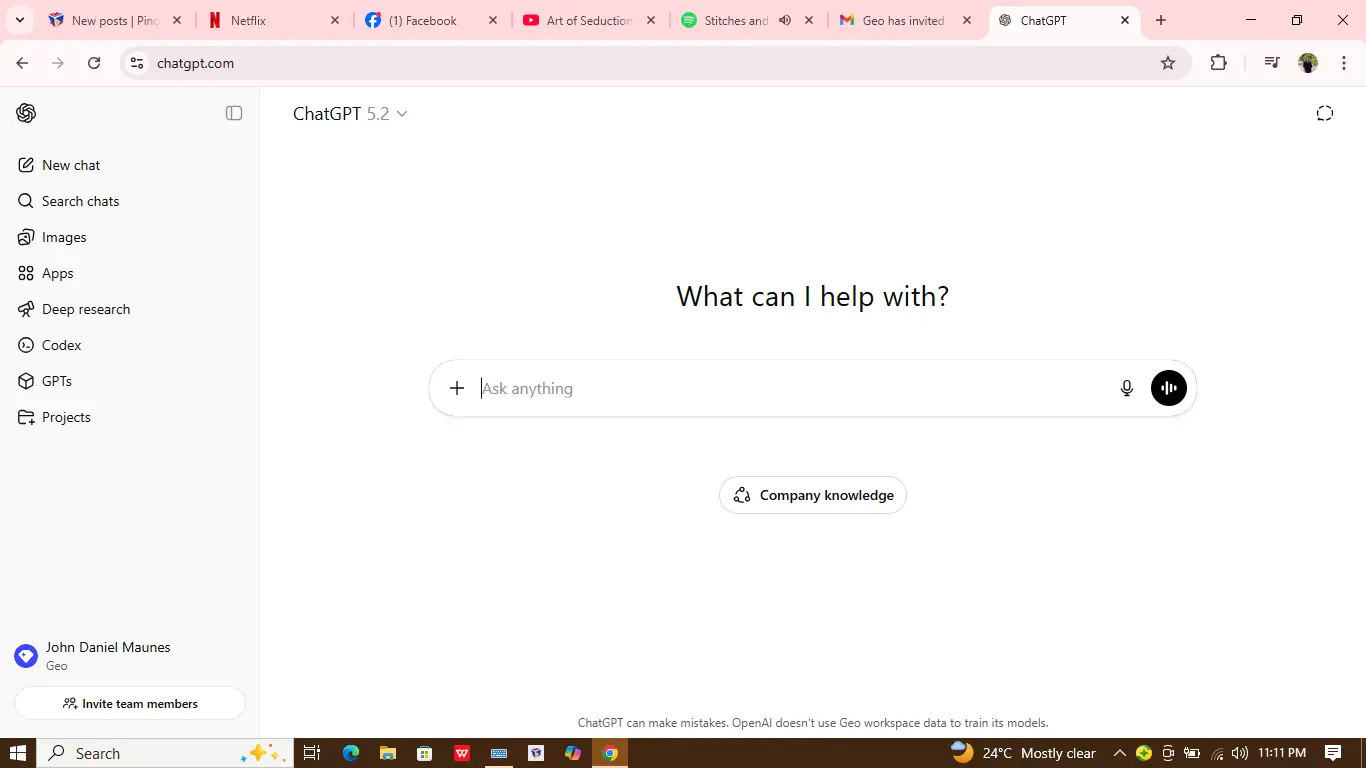Collapse the sidebar with the panel icon
The image size is (1366, 768).
(x=234, y=113)
